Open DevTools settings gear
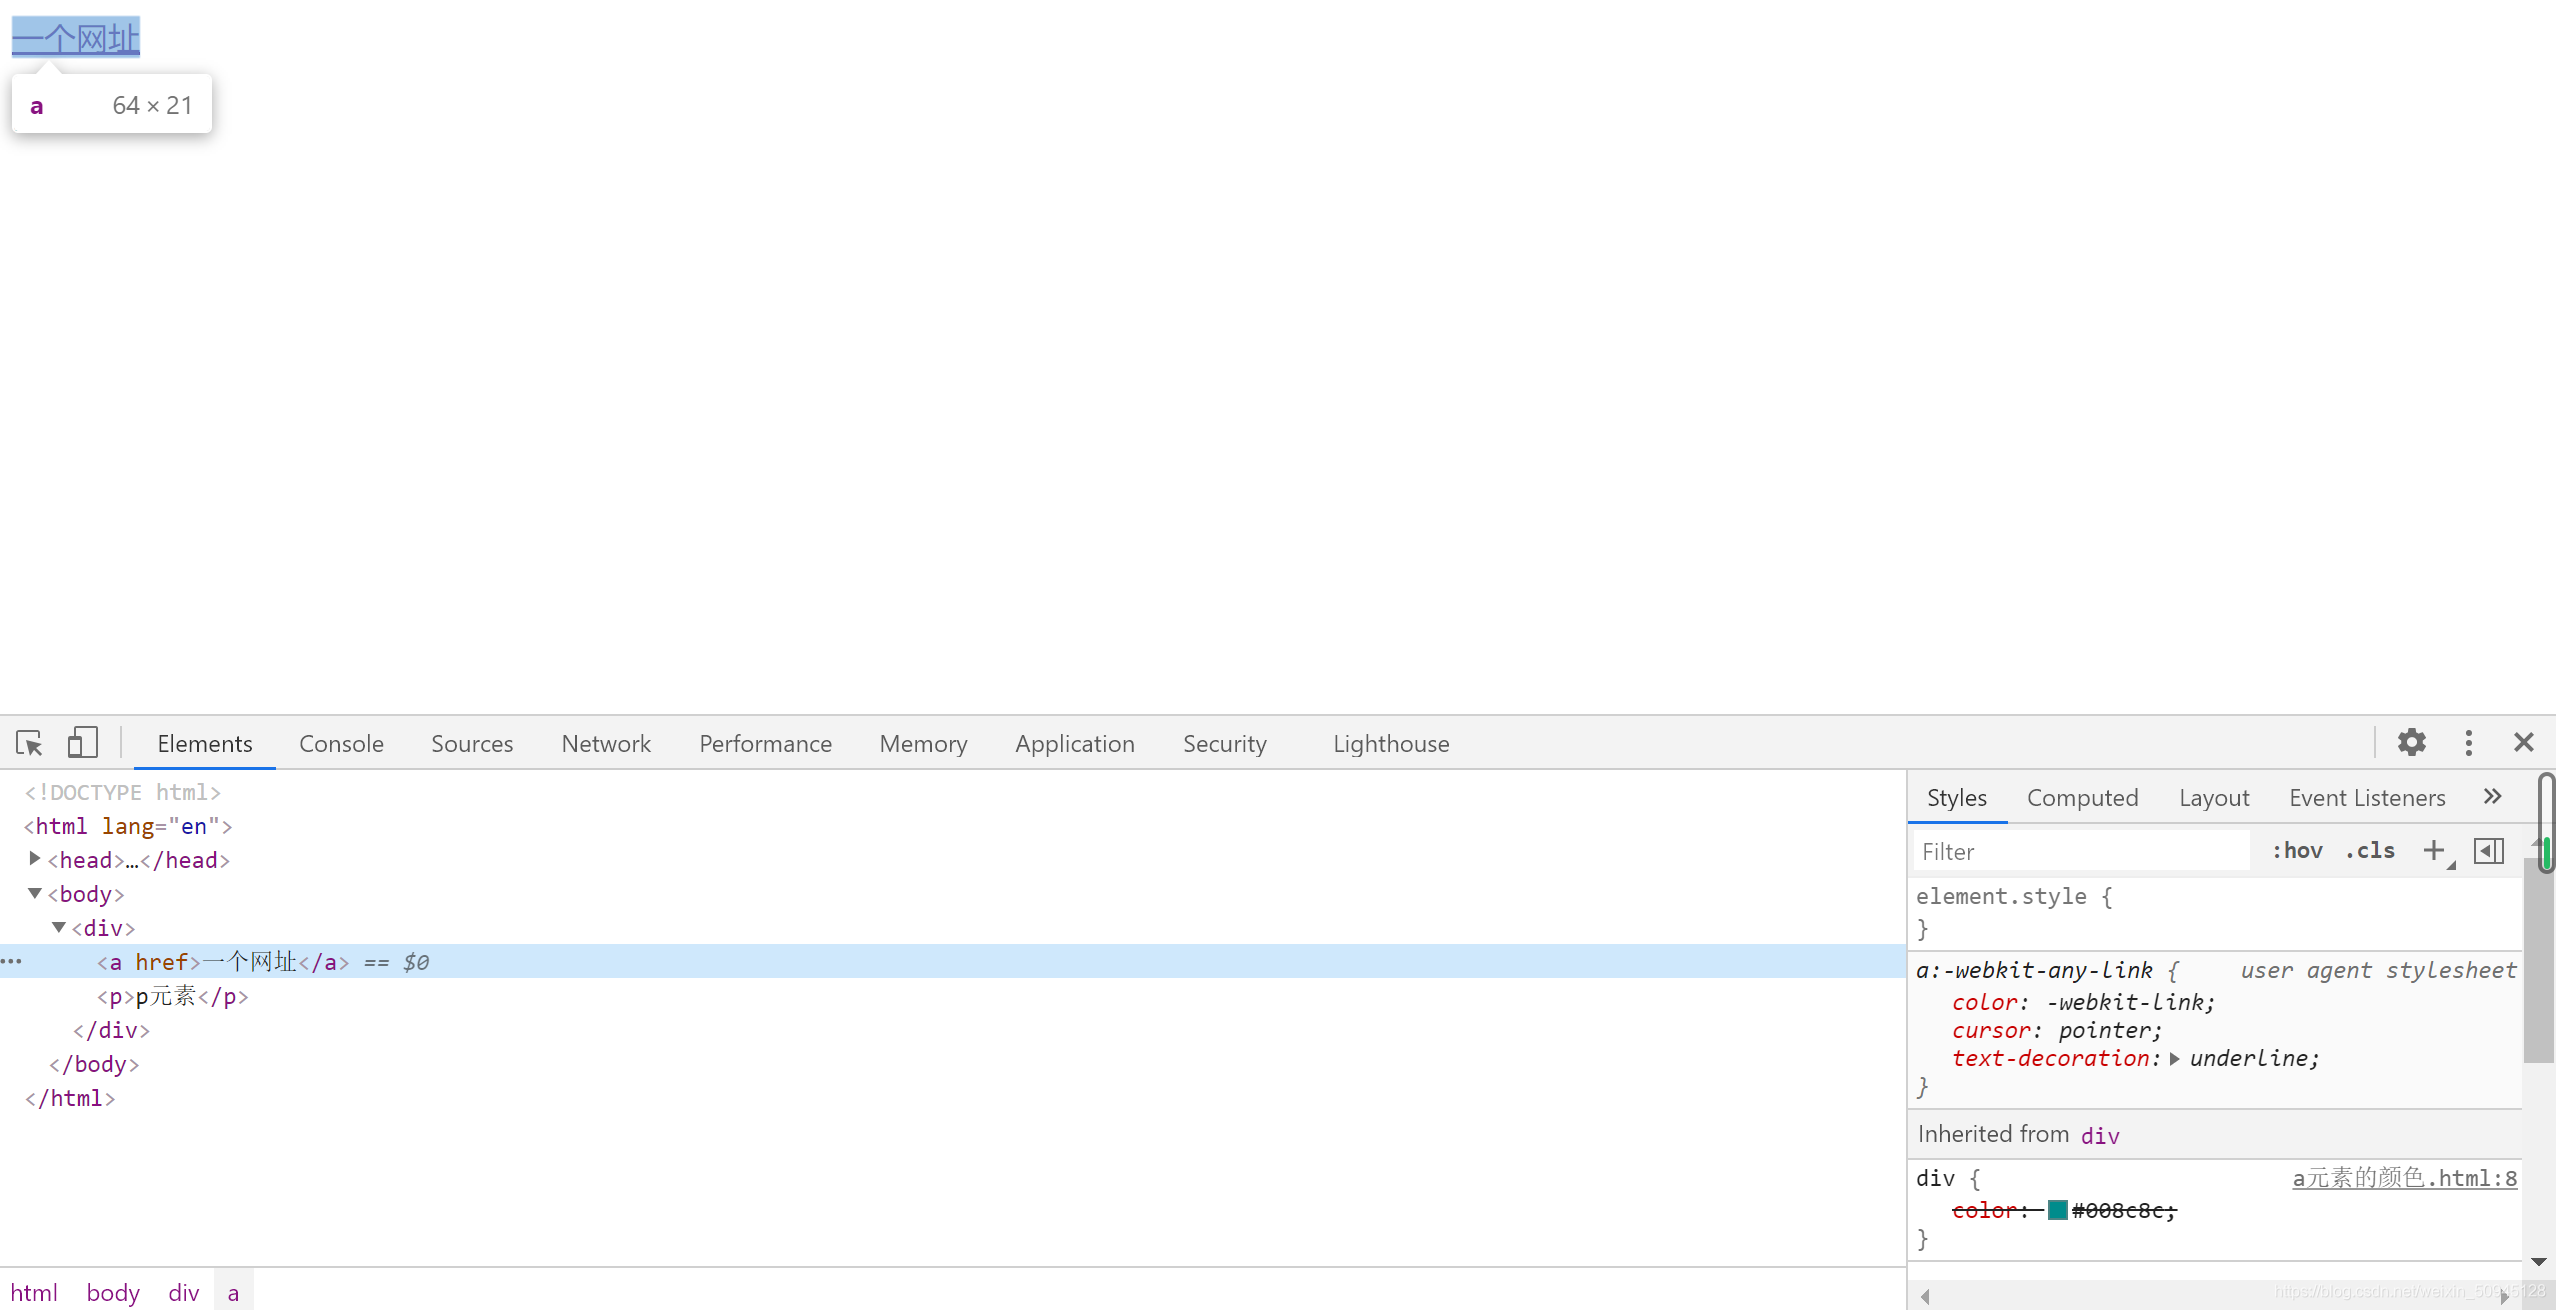 (2411, 742)
